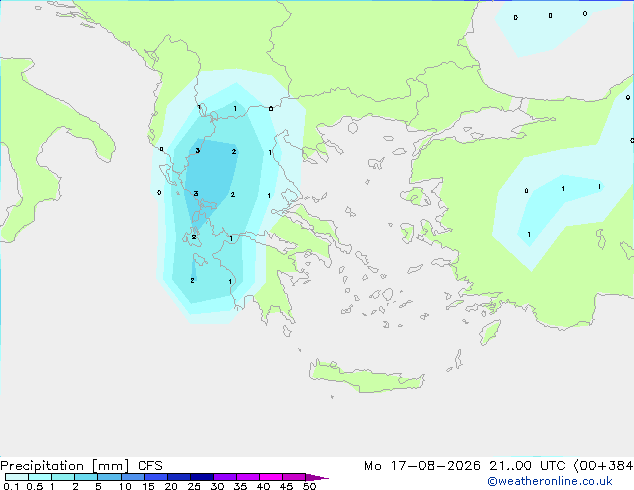Click the '(00+384' forecast offset text
Image resolution: width=634 pixels, height=490 pixels.
click(x=603, y=466)
